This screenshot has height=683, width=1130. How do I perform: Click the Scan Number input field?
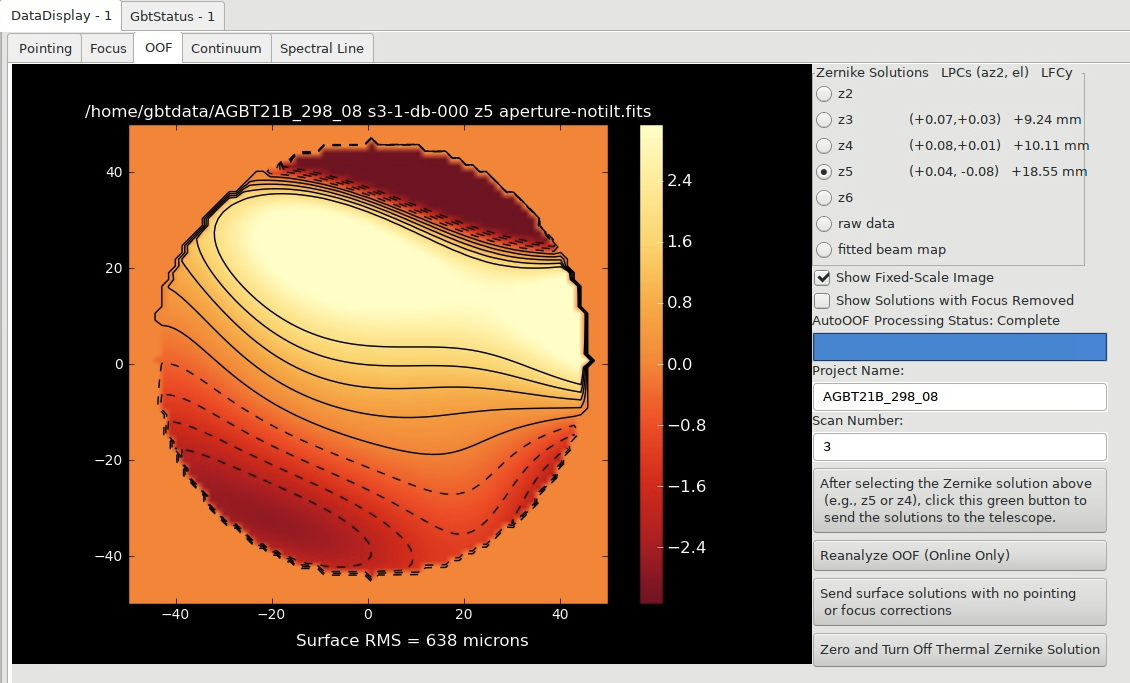(959, 447)
